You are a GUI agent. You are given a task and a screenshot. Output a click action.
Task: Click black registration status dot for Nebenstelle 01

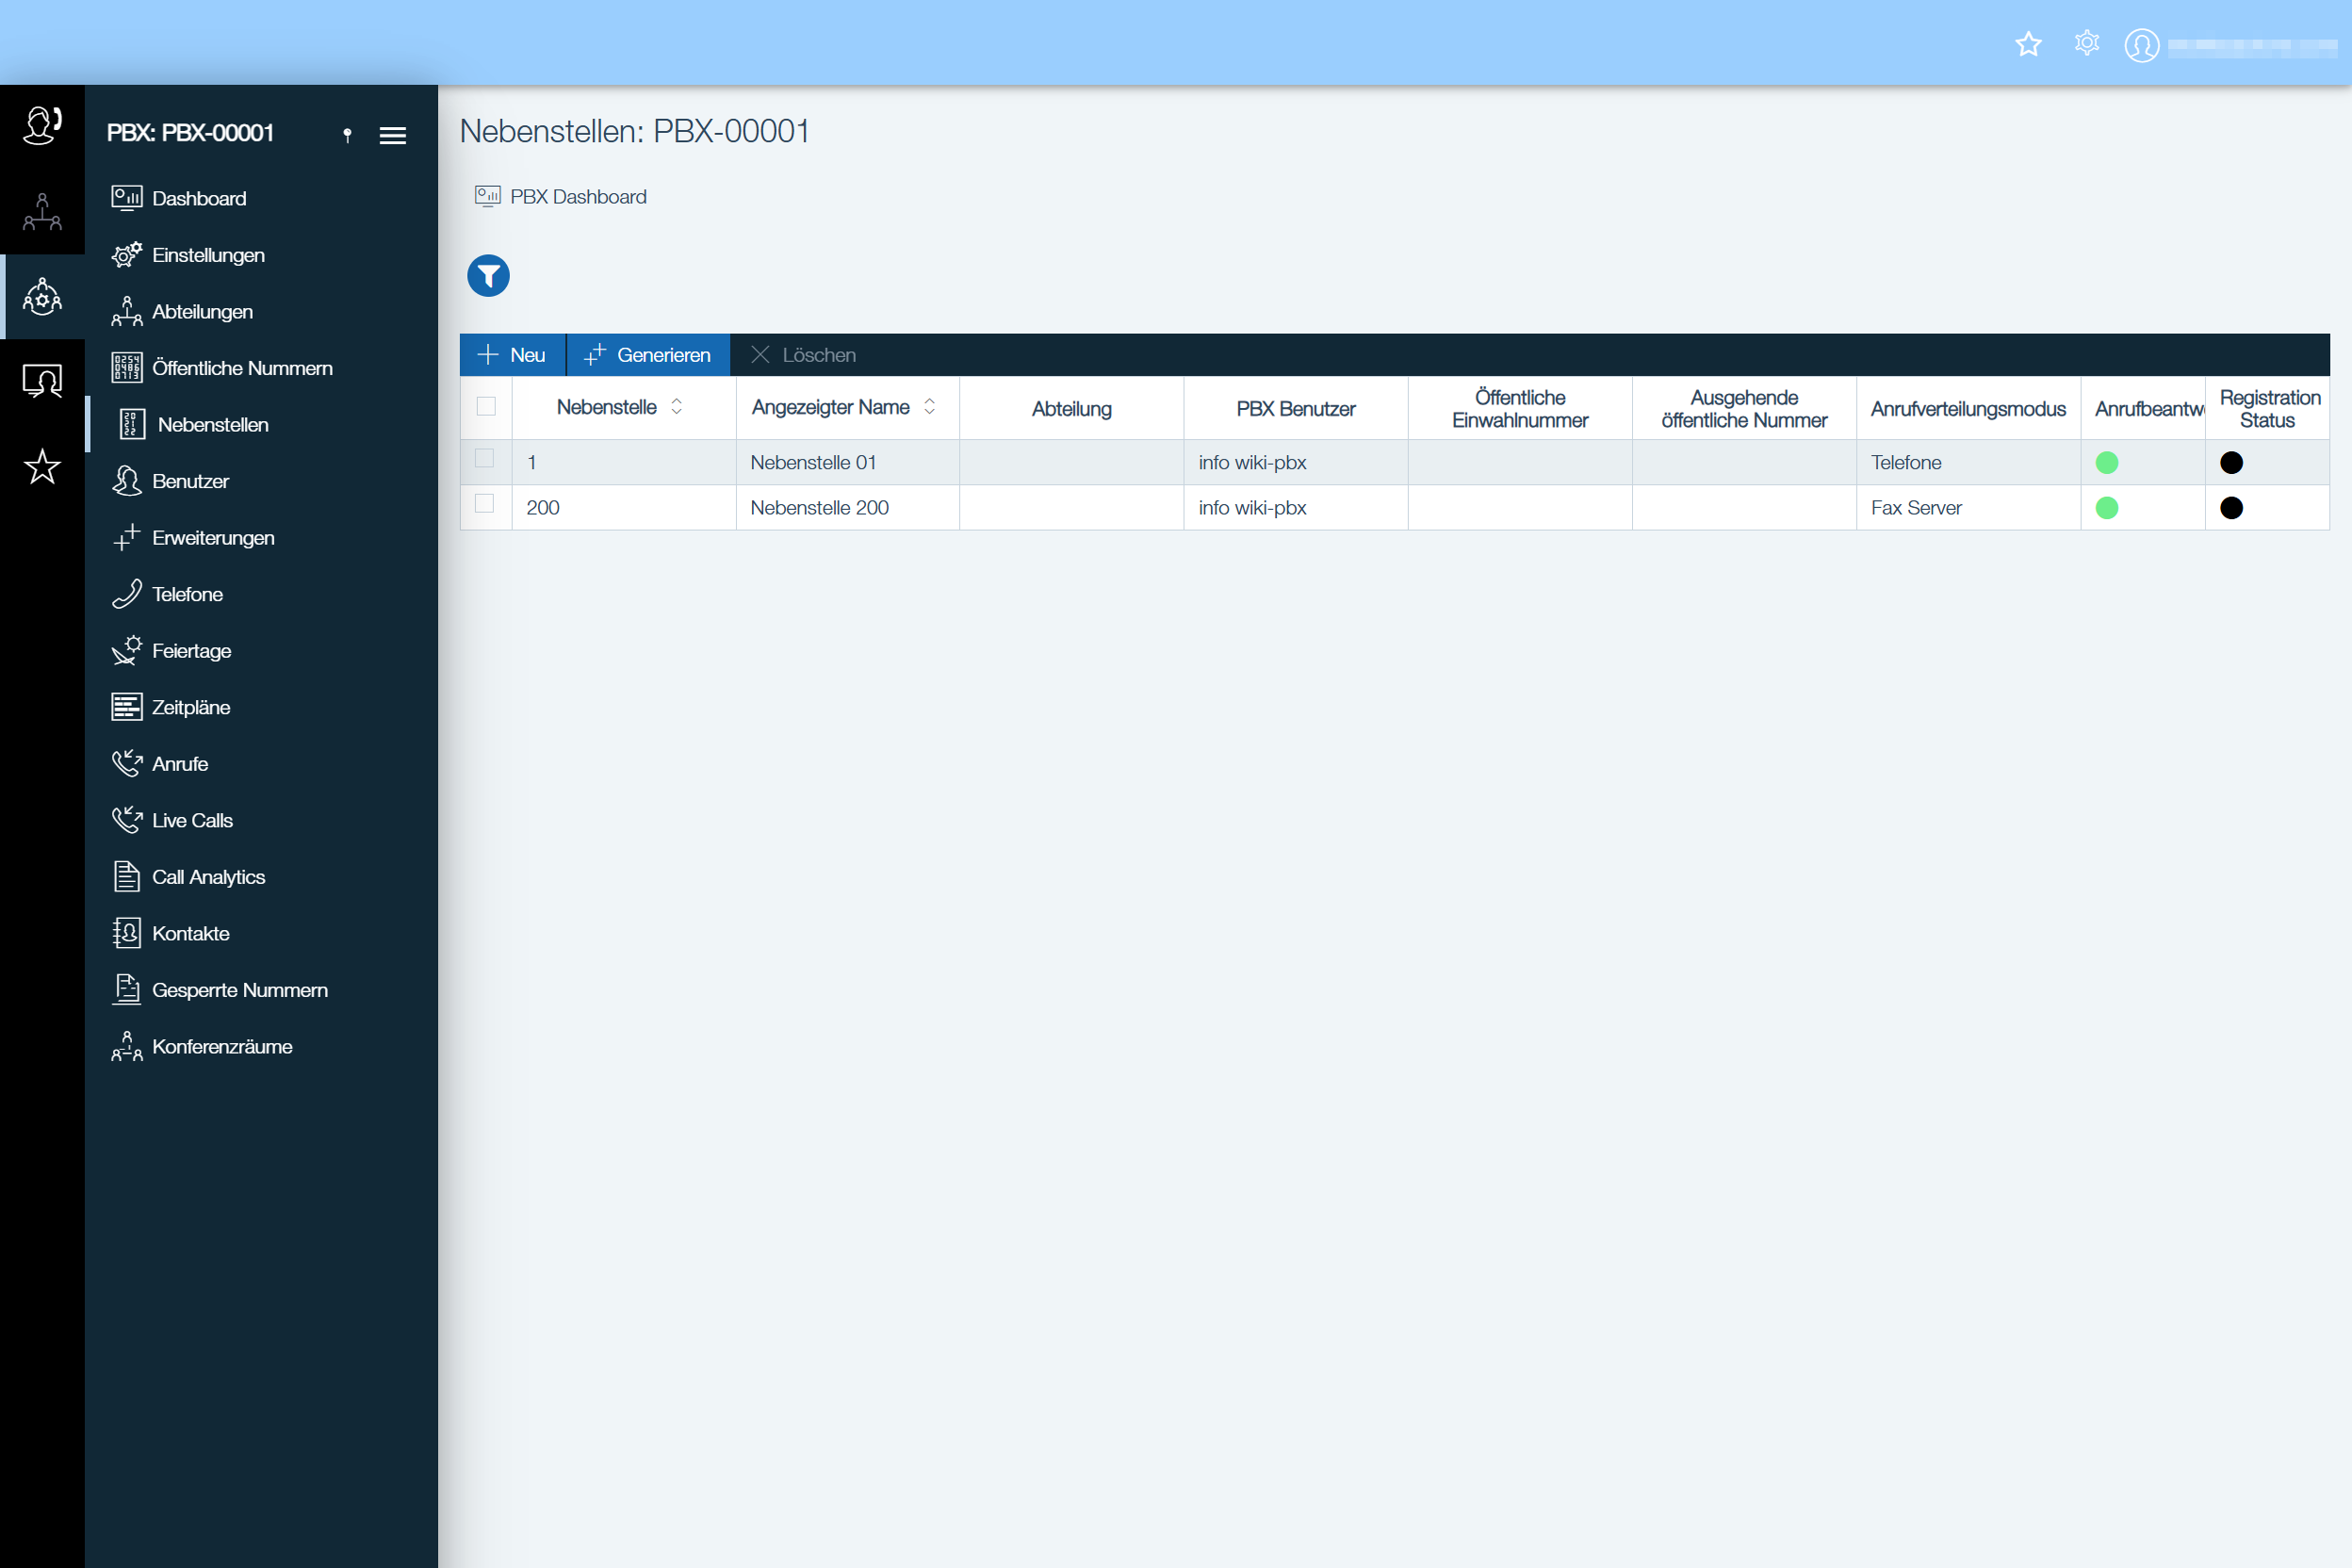pyautogui.click(x=2231, y=462)
